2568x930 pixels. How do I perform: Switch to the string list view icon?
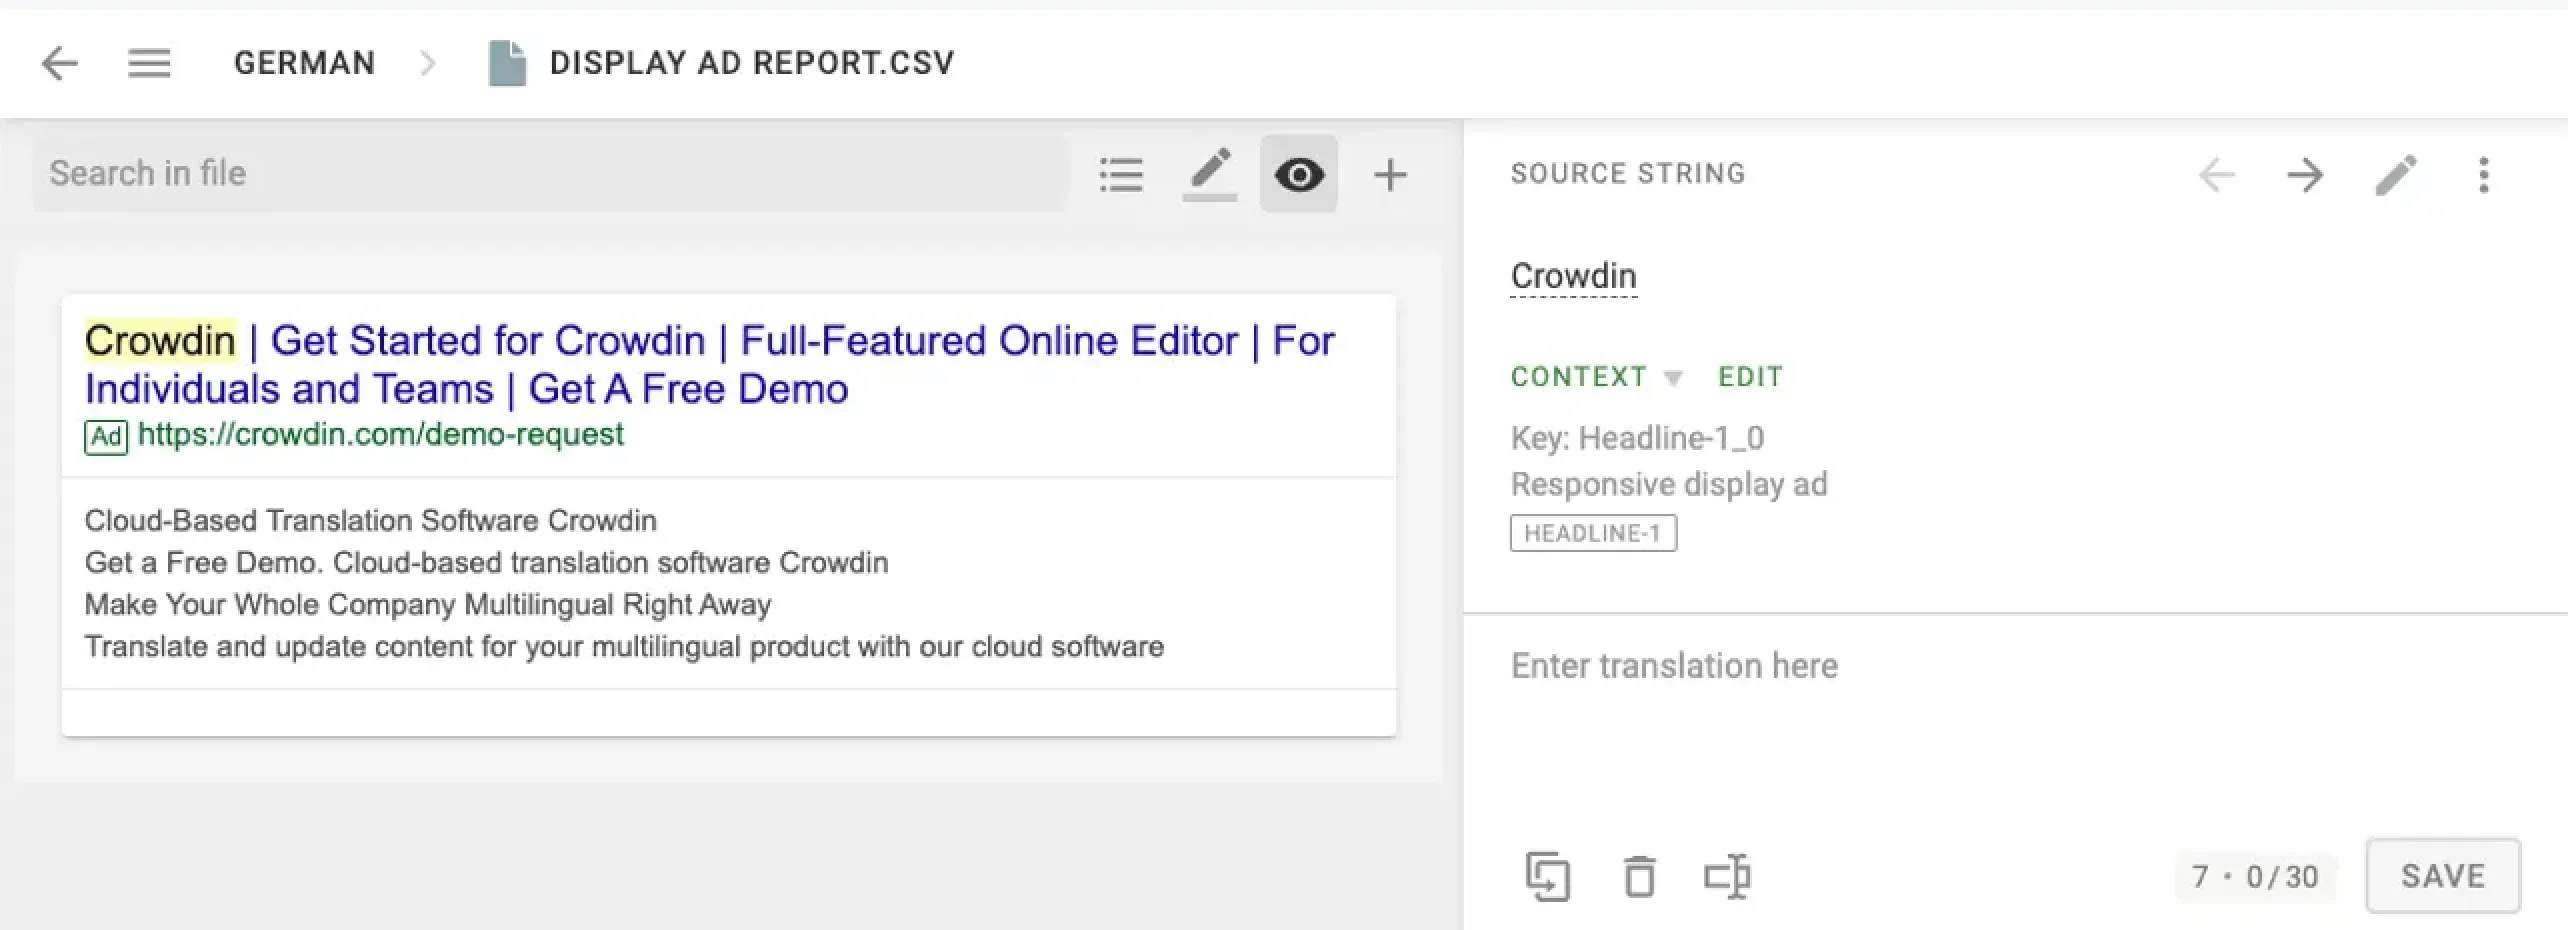coord(1121,175)
